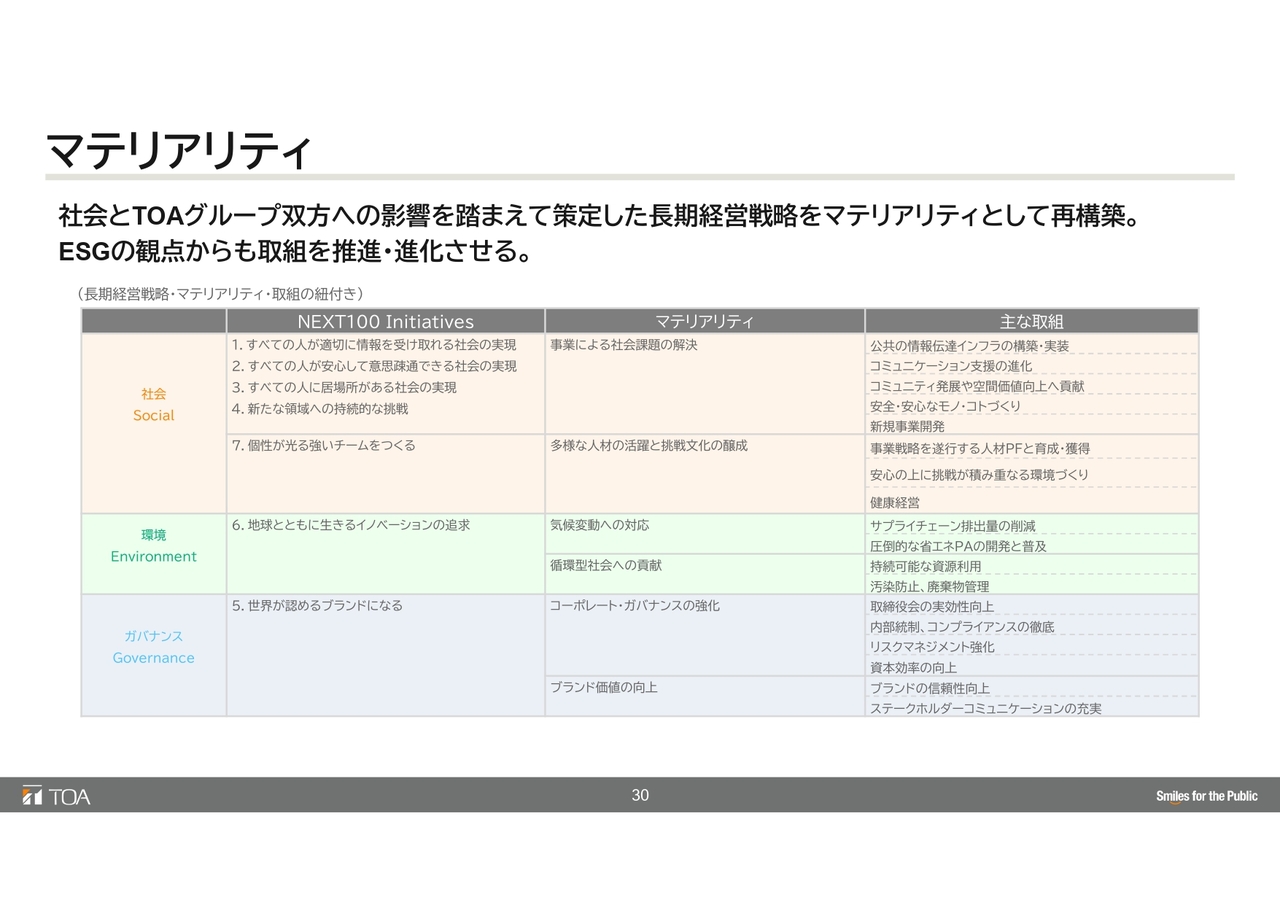Click the ガバナンス Governance row label
Viewport: 1280px width, 905px height.
(154, 647)
